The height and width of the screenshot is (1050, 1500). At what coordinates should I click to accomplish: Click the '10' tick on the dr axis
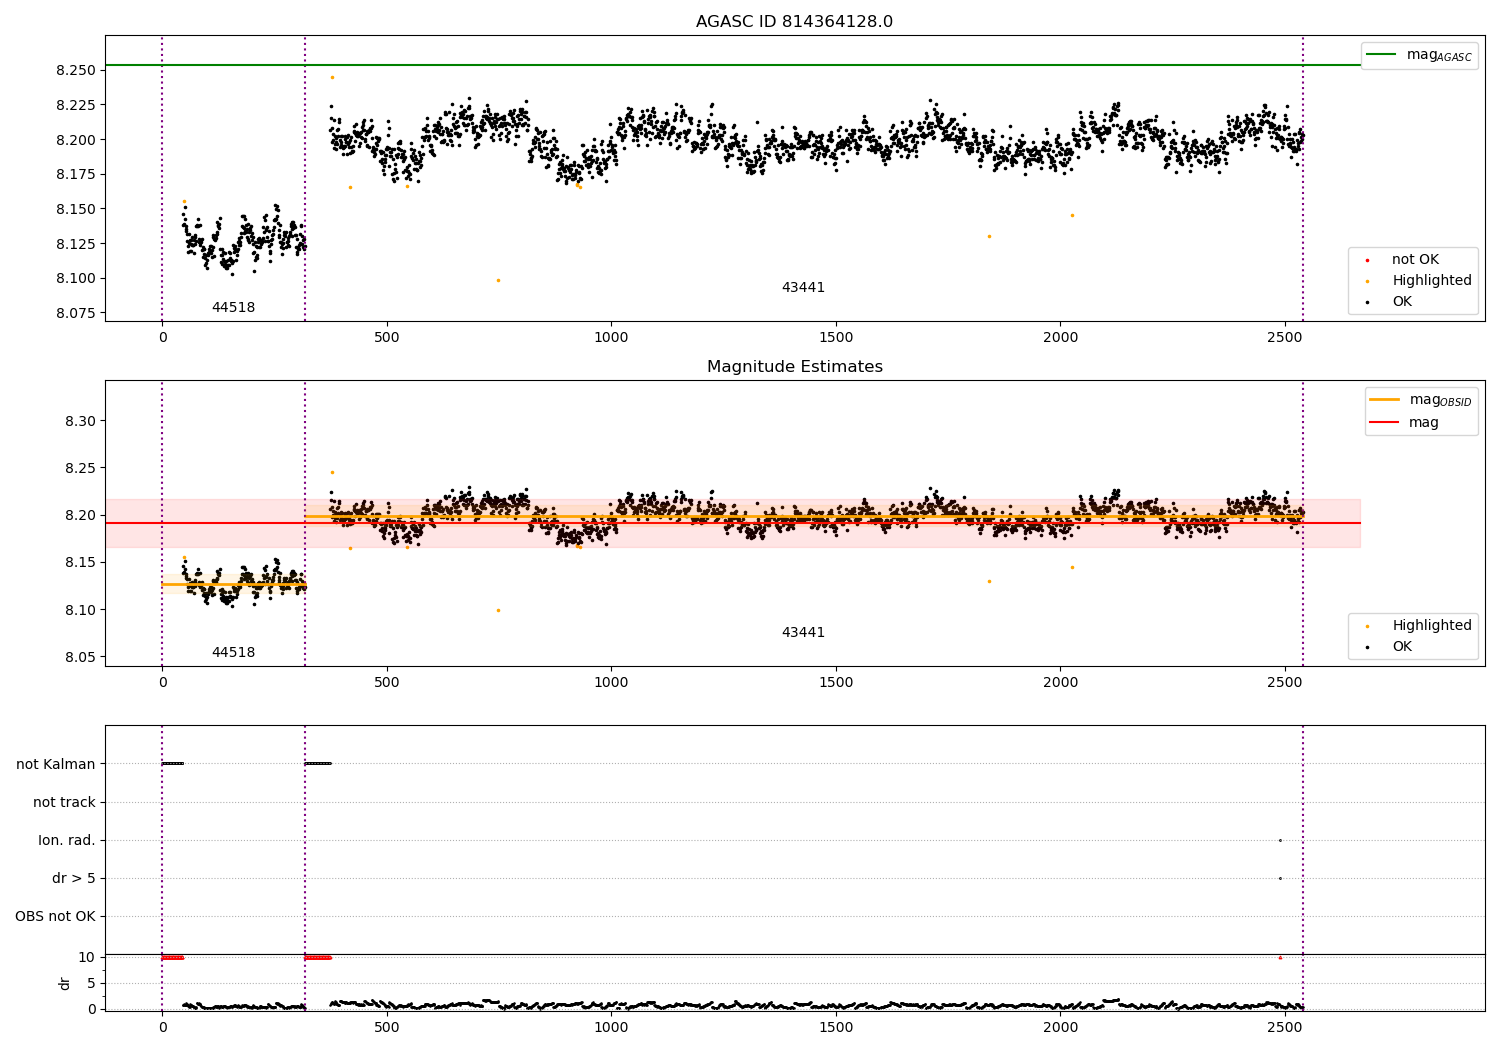click(87, 958)
